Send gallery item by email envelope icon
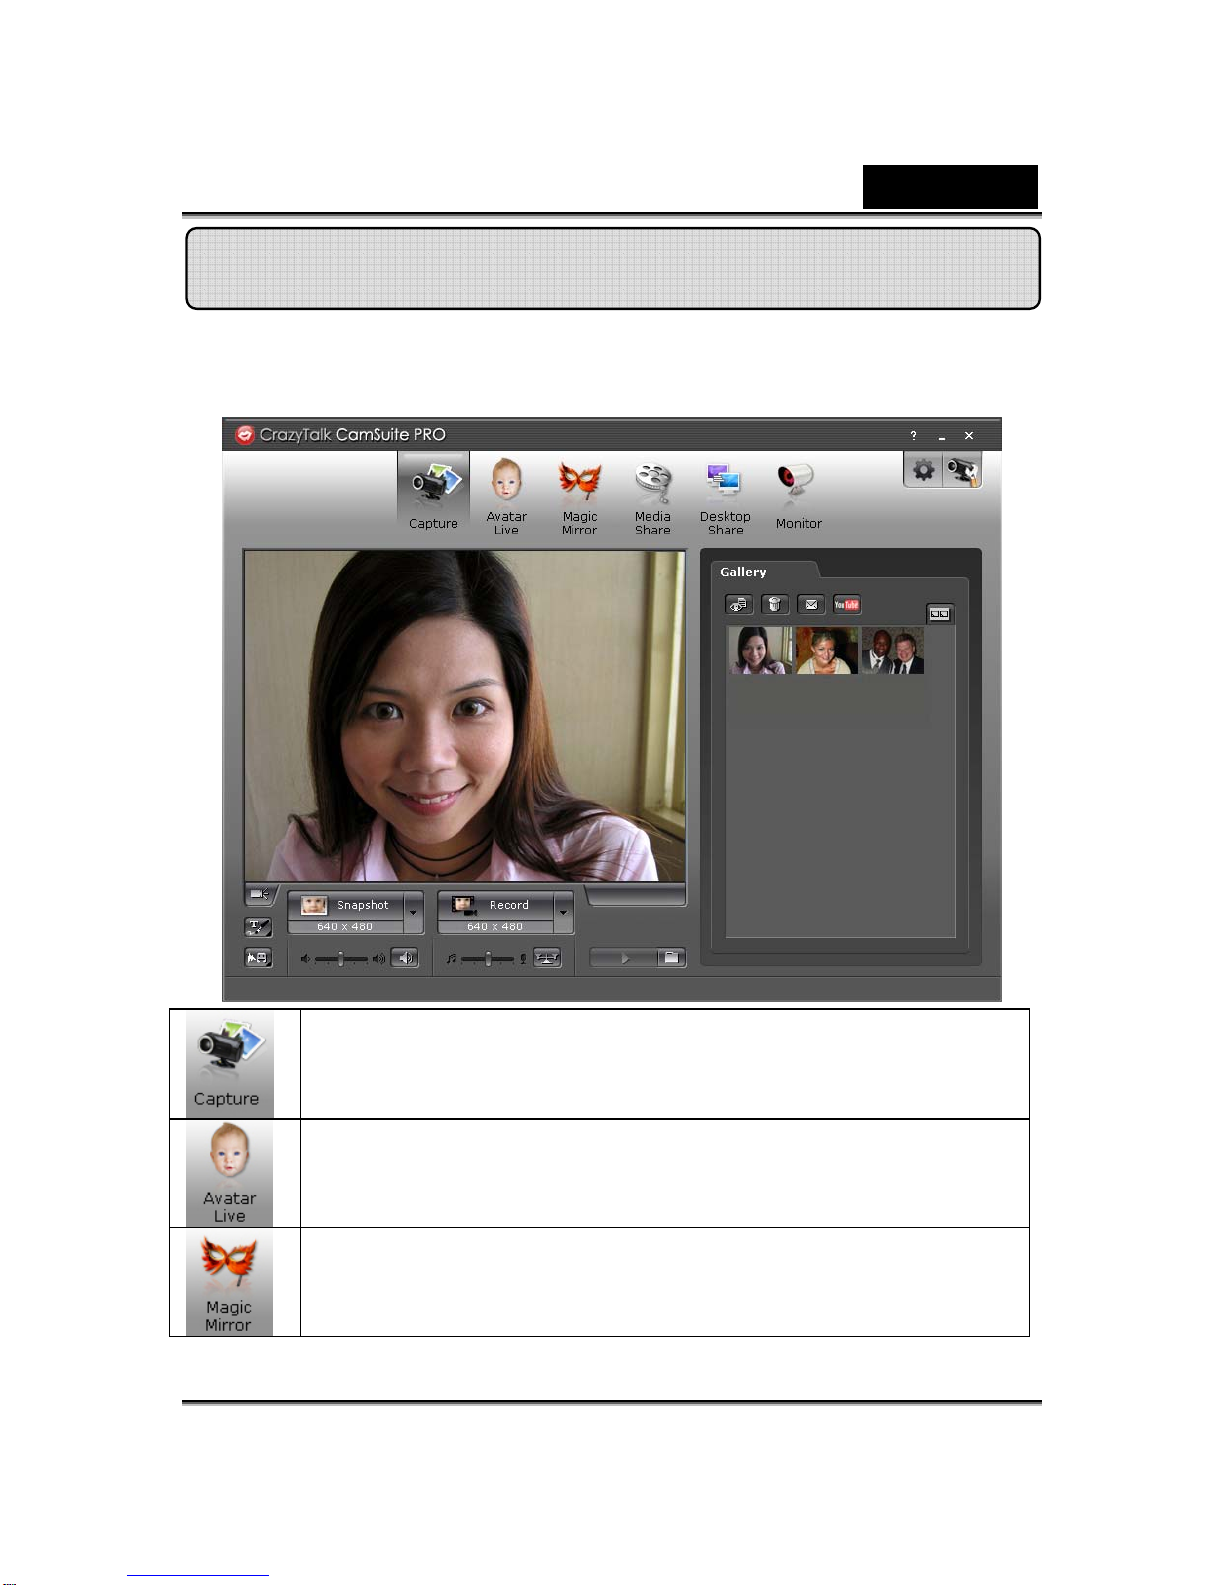Image resolution: width=1225 pixels, height=1585 pixels. [811, 604]
